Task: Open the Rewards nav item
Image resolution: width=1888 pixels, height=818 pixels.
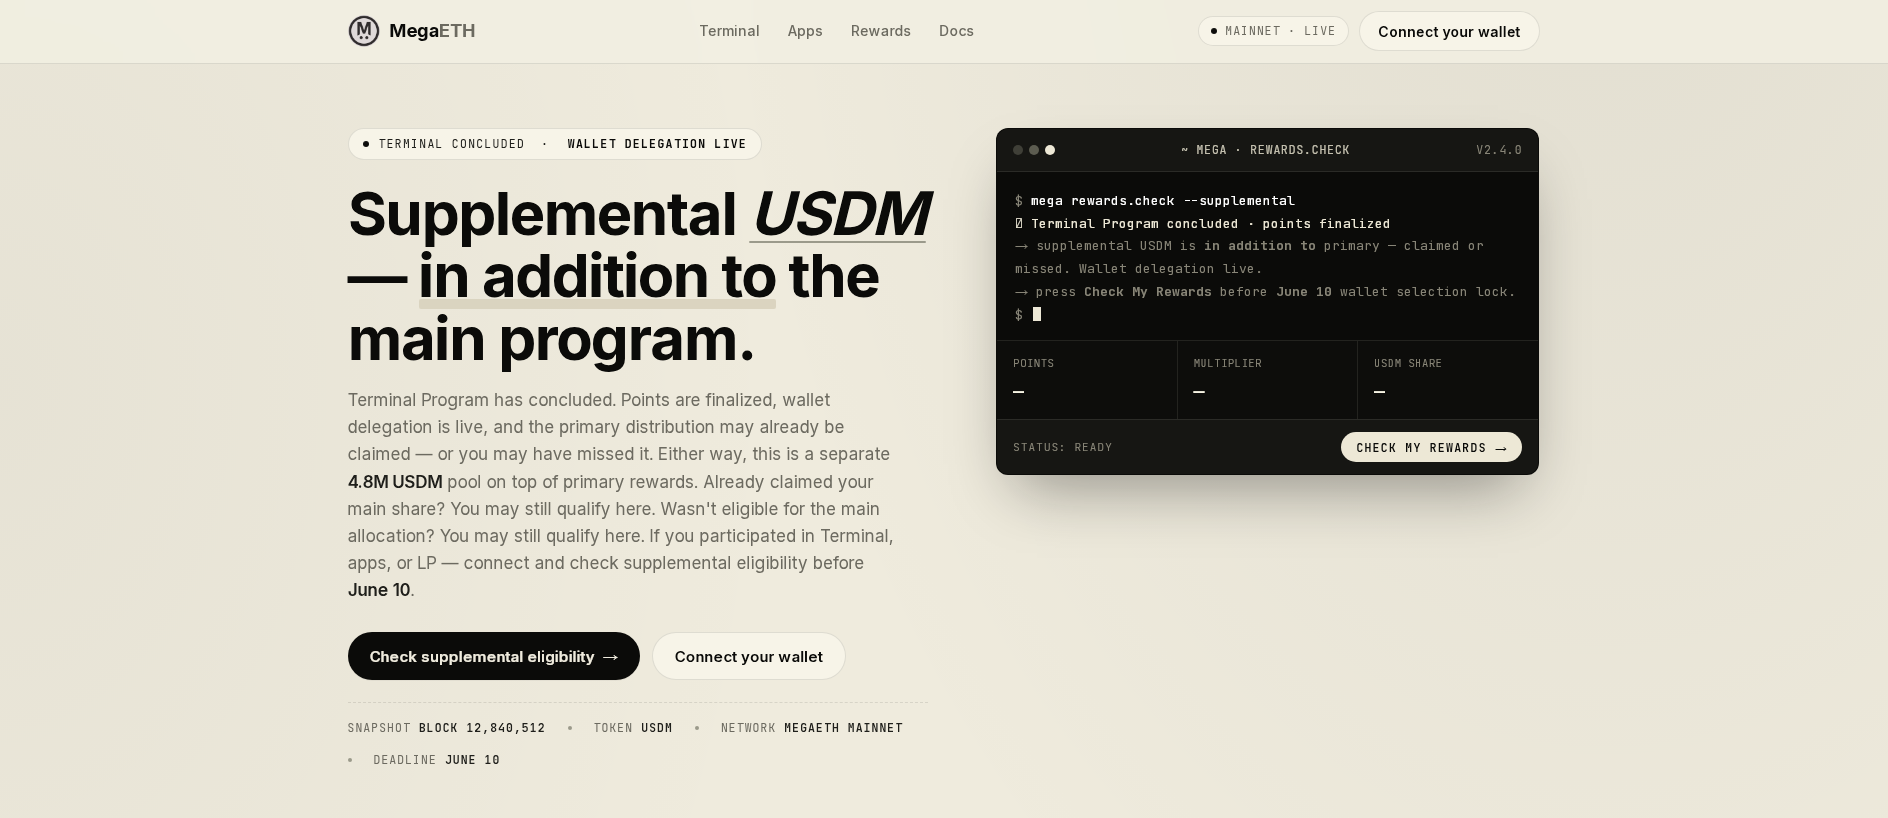Action: (881, 31)
